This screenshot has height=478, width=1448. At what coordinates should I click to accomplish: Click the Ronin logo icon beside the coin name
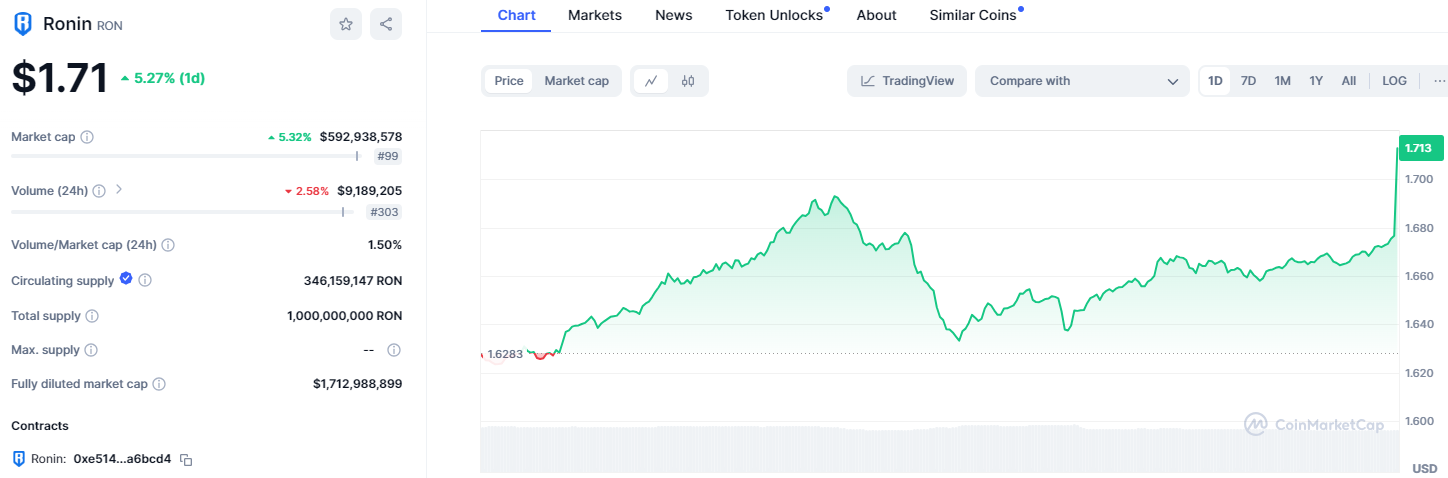(x=22, y=24)
